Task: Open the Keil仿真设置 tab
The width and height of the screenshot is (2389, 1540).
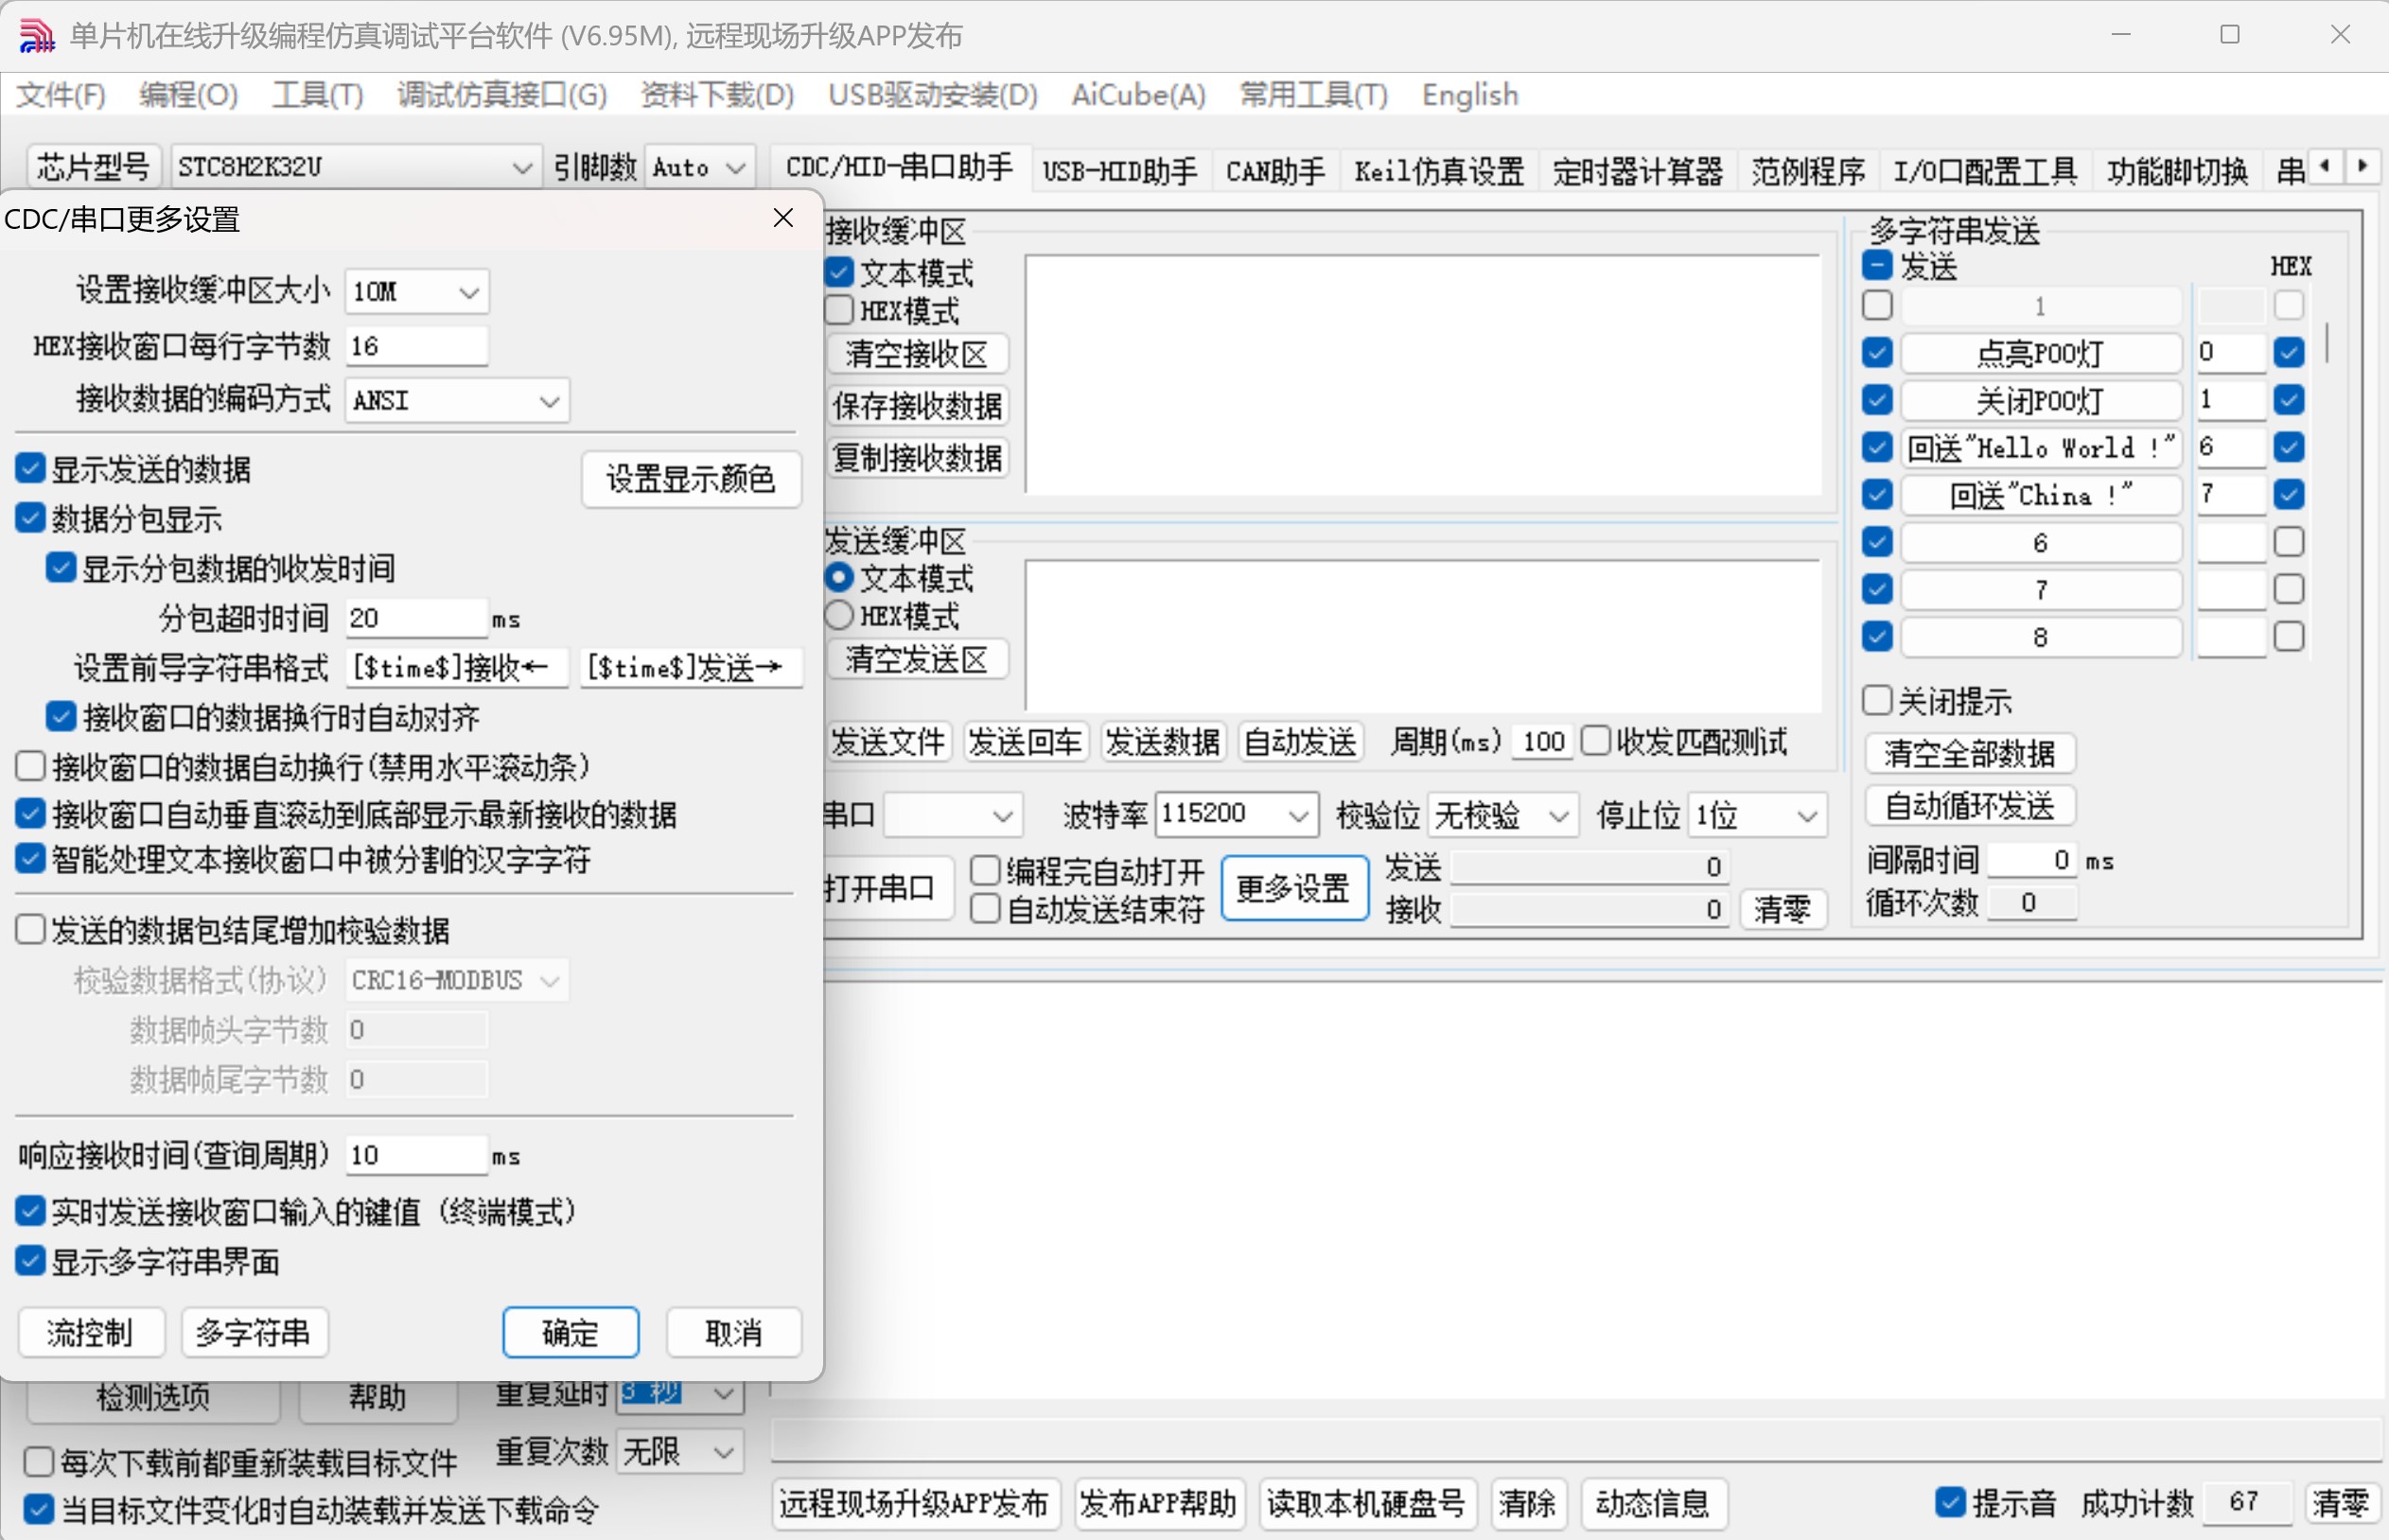Action: (x=1439, y=171)
